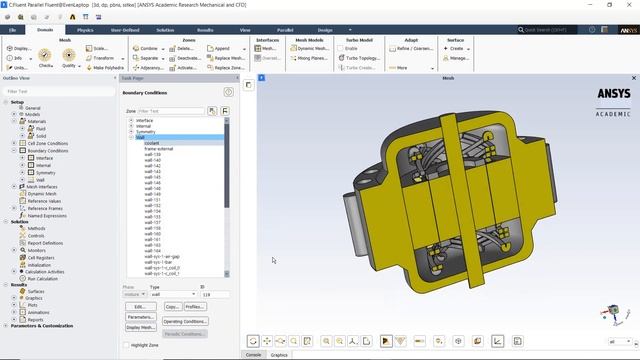Open the Phase mixture dropdown
This screenshot has width=640, height=360.
(134, 294)
